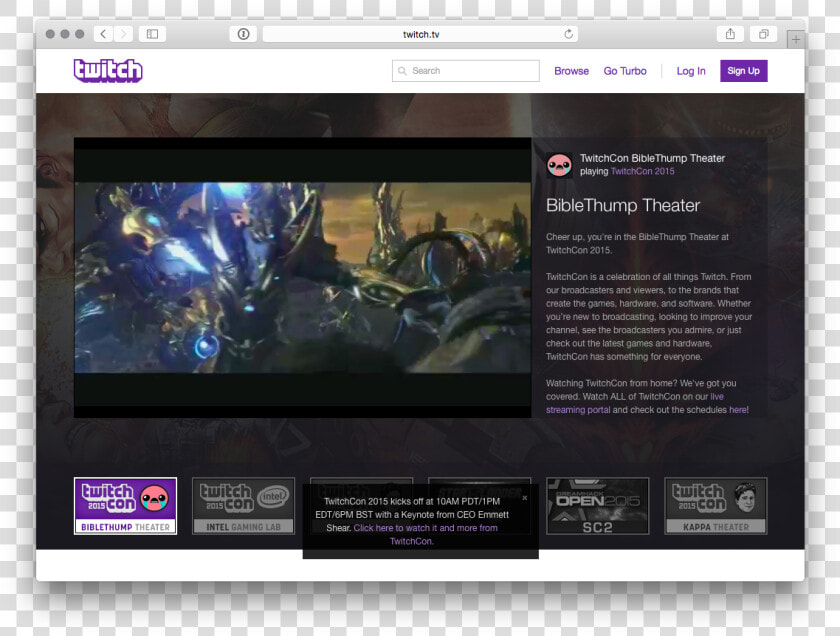Image resolution: width=840 pixels, height=636 pixels.
Task: Open the TwitchCon 2015 game link
Action: coord(642,171)
